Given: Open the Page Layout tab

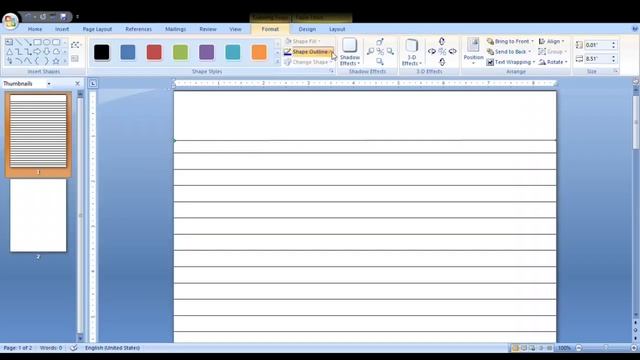Looking at the screenshot, I should pos(97,29).
